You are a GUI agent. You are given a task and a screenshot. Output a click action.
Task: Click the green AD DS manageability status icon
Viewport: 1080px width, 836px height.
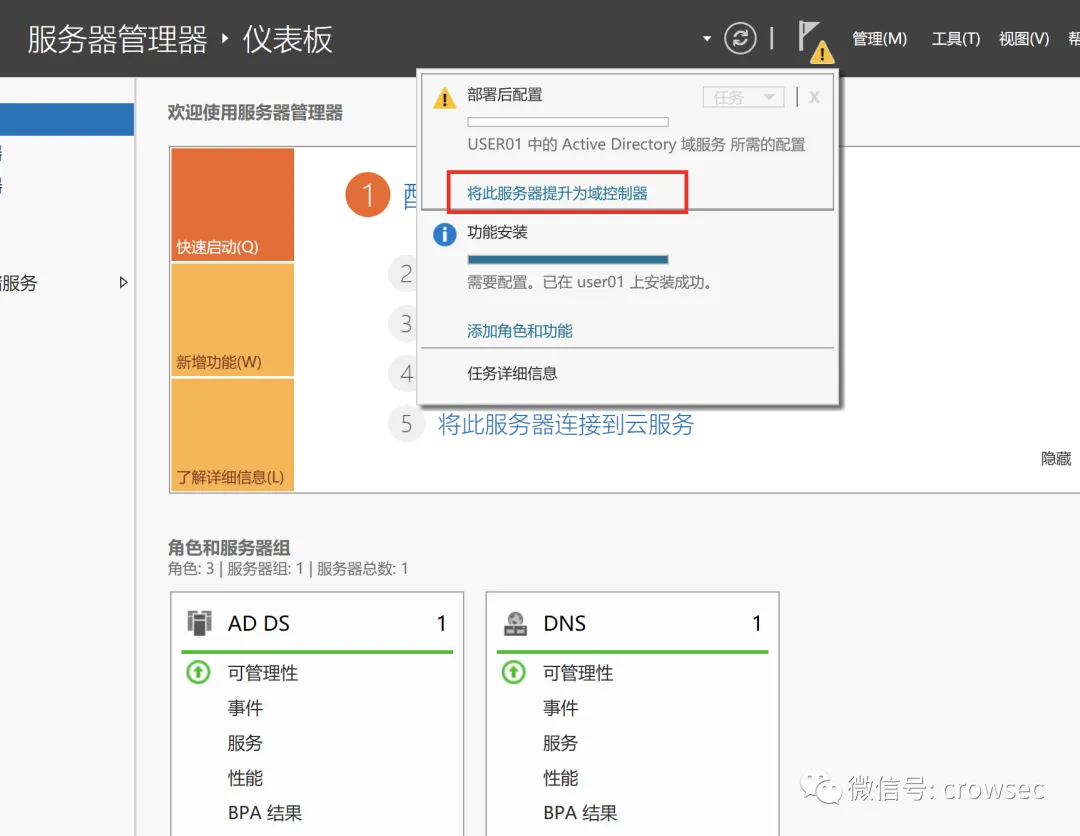199,673
